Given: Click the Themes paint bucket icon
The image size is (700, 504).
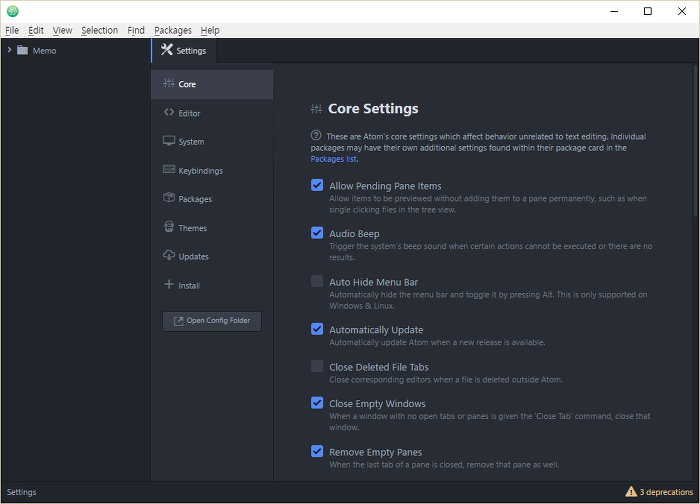Looking at the screenshot, I should tap(169, 226).
